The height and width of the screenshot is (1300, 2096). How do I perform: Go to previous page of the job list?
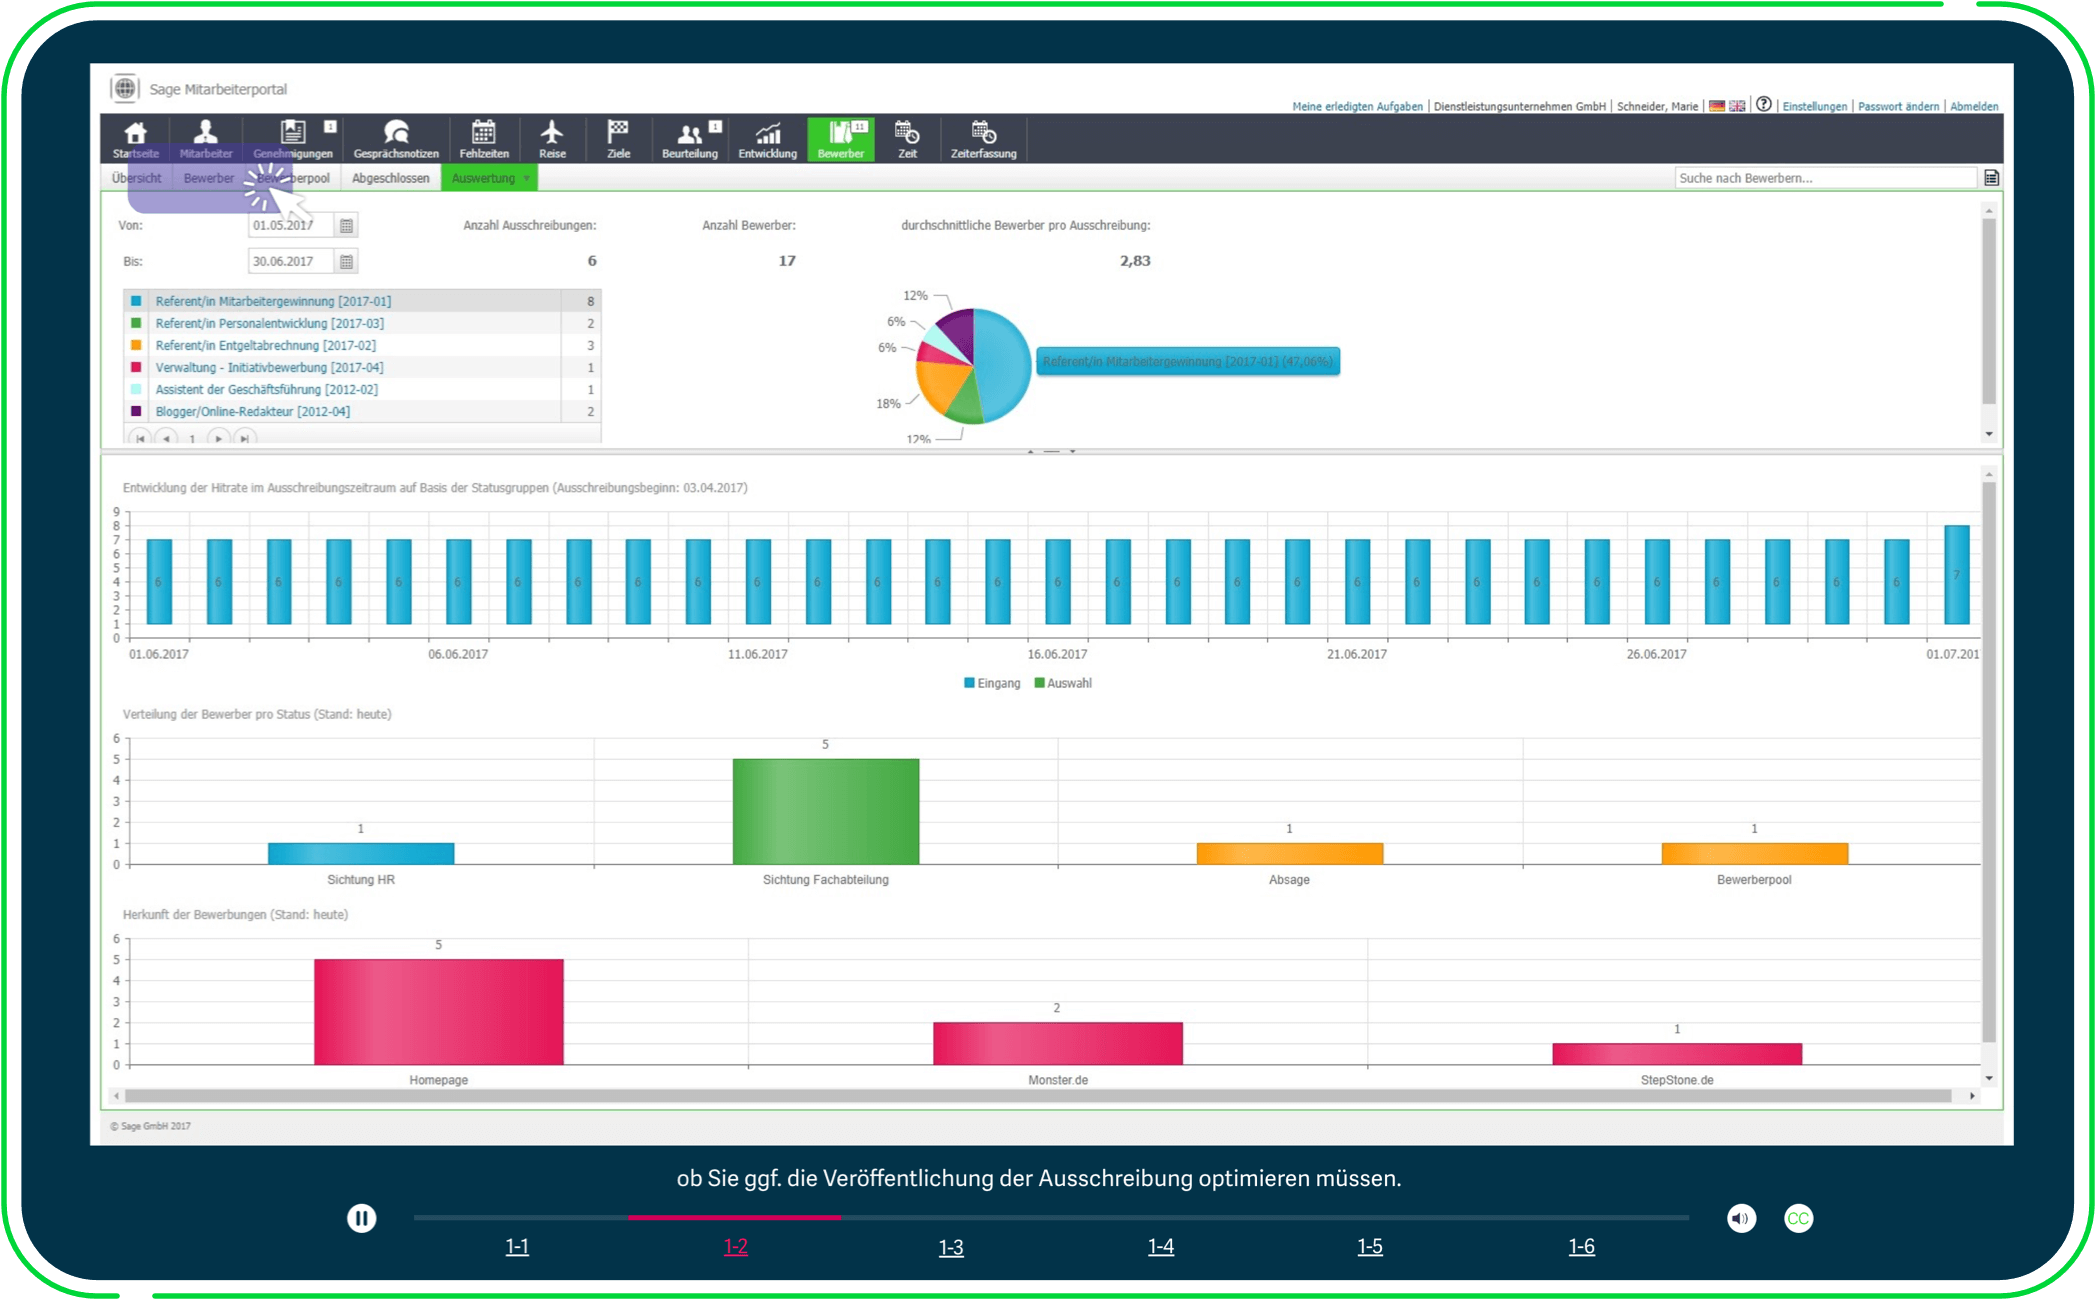166,438
